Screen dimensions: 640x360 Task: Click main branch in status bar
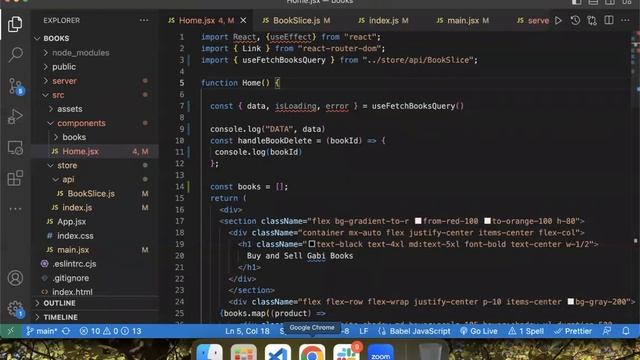click(42, 331)
